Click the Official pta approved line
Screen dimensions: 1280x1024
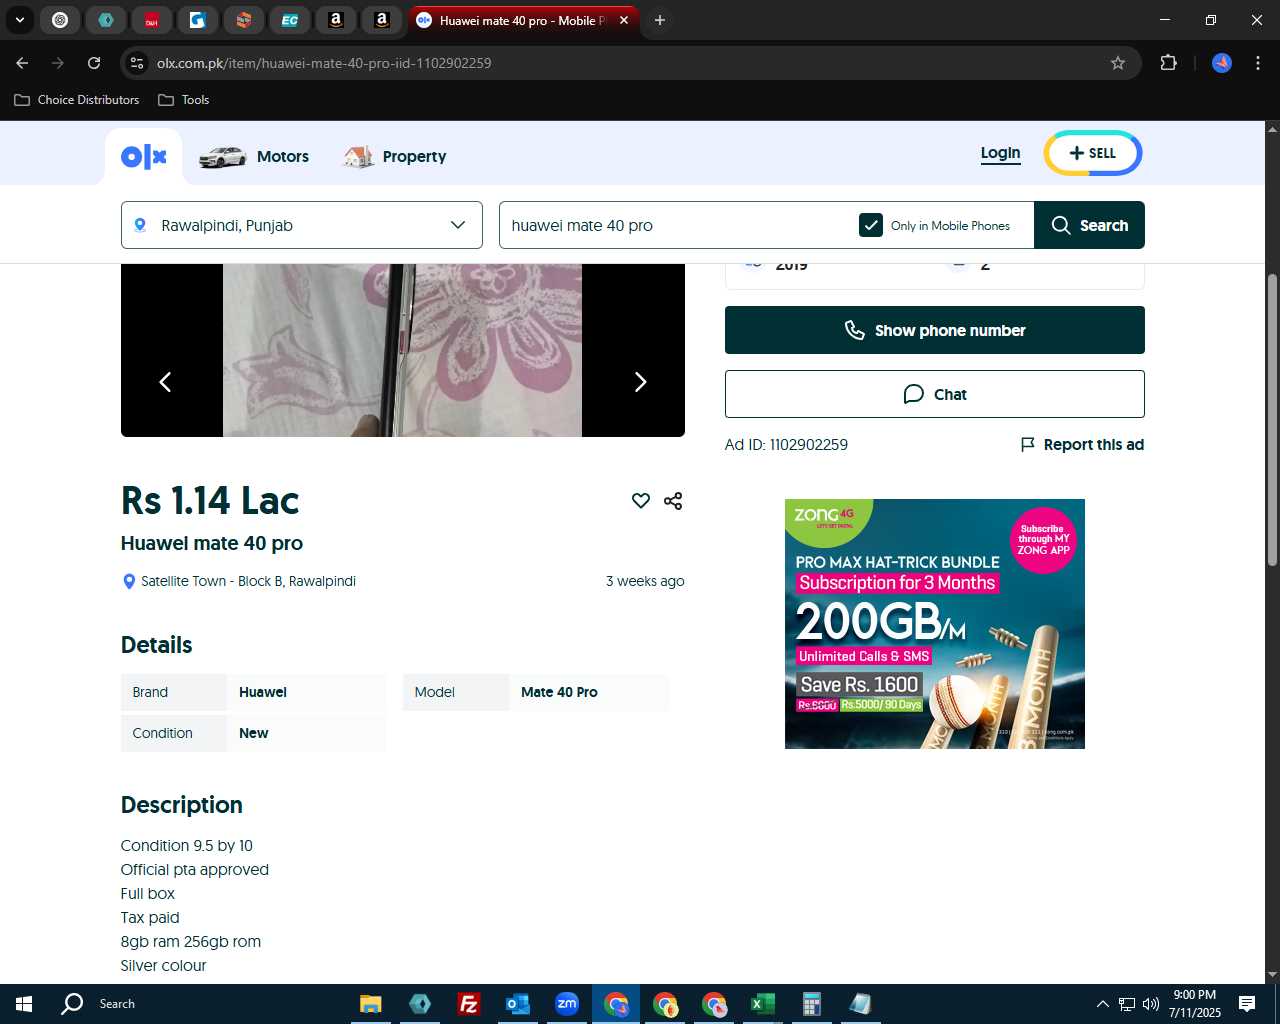click(195, 870)
